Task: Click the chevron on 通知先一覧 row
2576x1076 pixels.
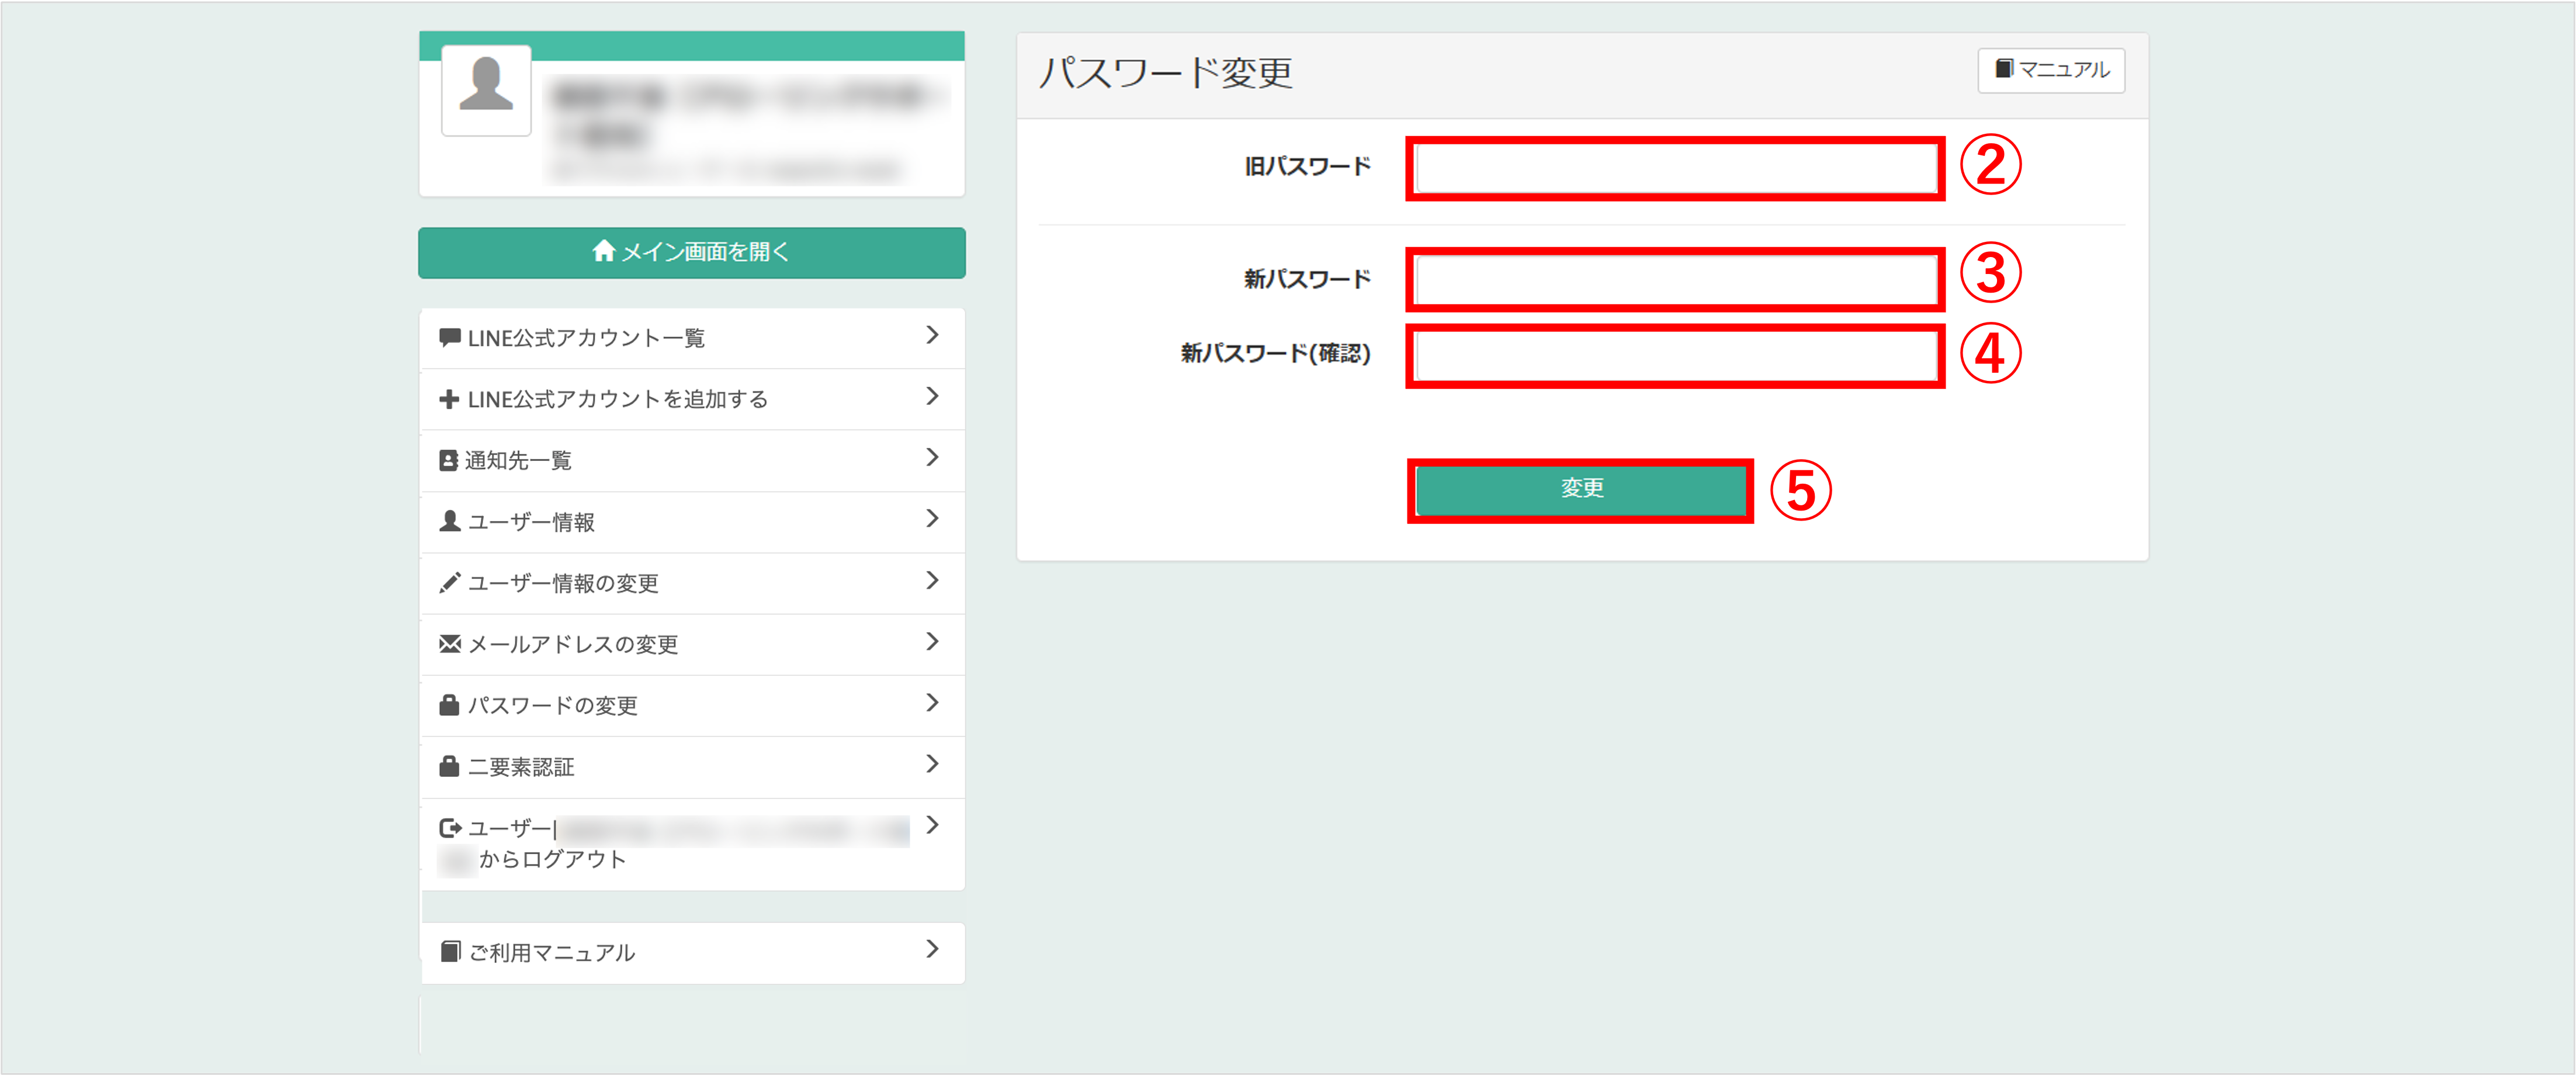Action: click(932, 458)
